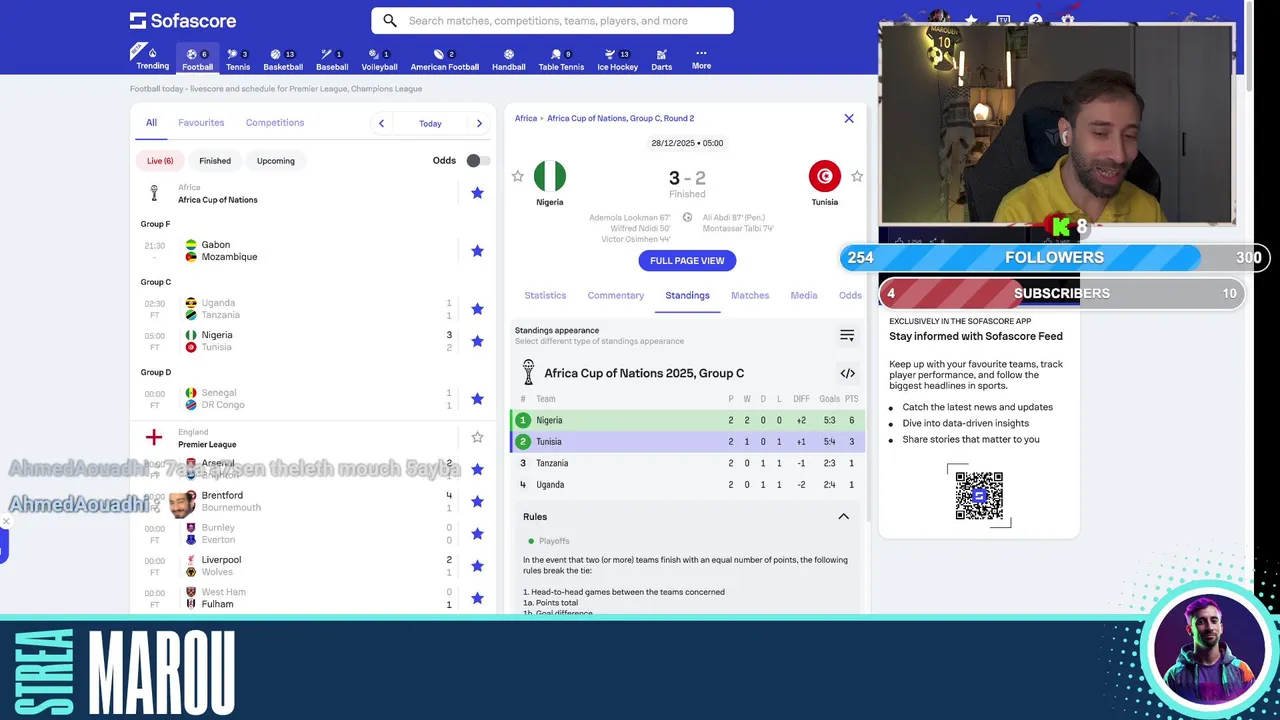Toggle favourite star for Senegal vs DR Congo
The height and width of the screenshot is (720, 1280).
point(477,399)
